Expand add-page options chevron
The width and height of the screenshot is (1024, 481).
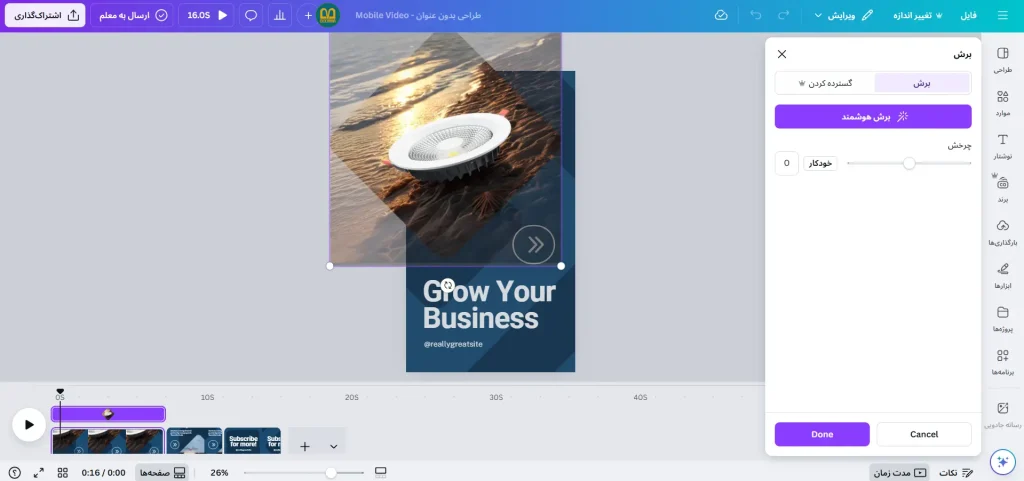coord(333,446)
